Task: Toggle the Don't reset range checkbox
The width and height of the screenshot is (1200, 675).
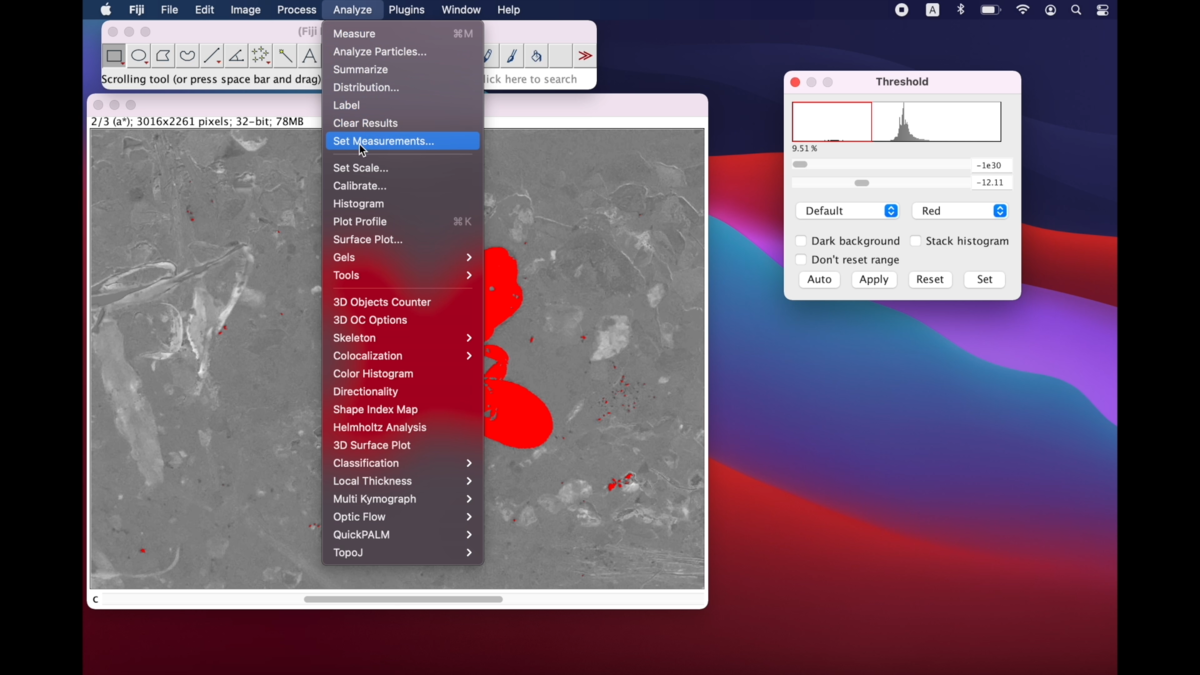Action: pos(801,260)
